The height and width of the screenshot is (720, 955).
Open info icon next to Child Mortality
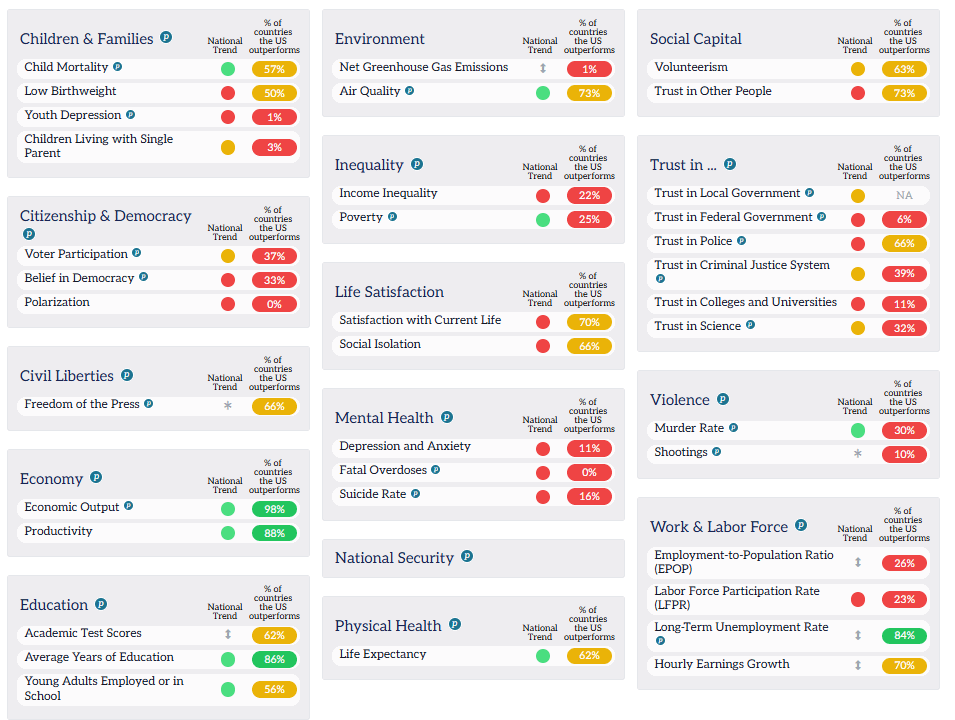(118, 66)
